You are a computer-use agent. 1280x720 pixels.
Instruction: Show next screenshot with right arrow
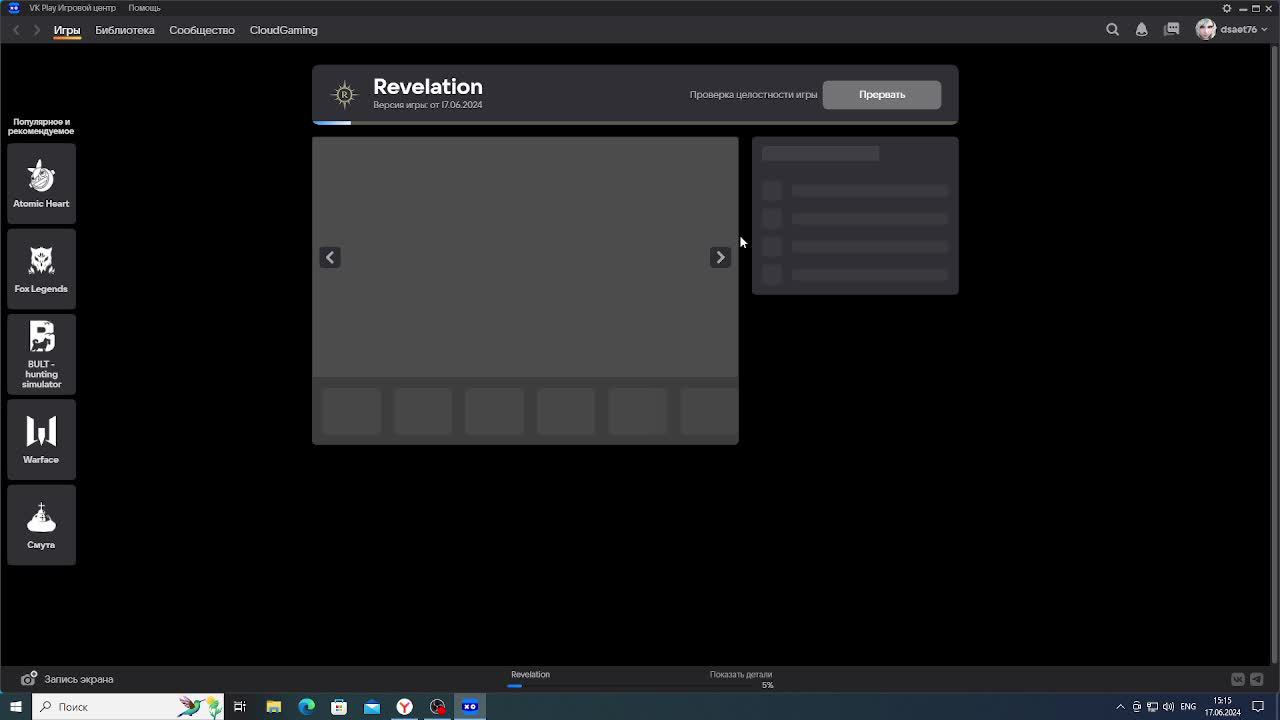tap(720, 258)
